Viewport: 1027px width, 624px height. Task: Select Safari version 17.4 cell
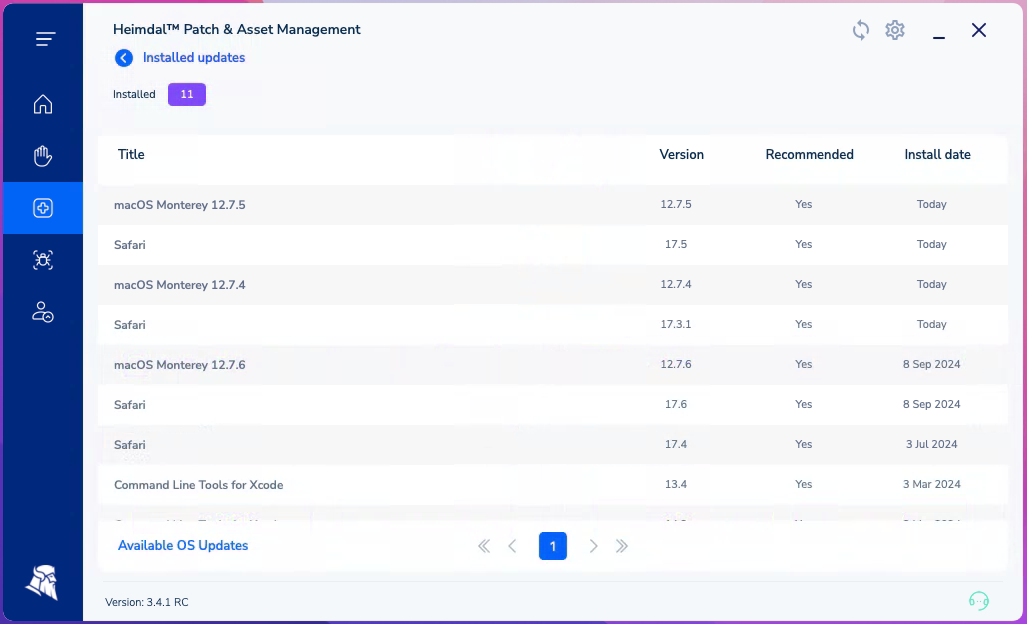click(676, 444)
